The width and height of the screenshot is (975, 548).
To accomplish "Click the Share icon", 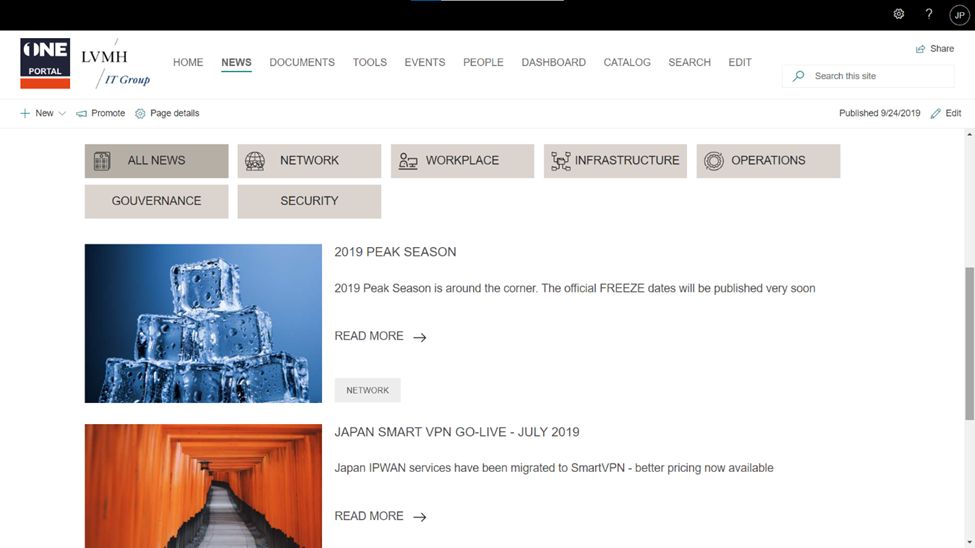I will tap(920, 49).
